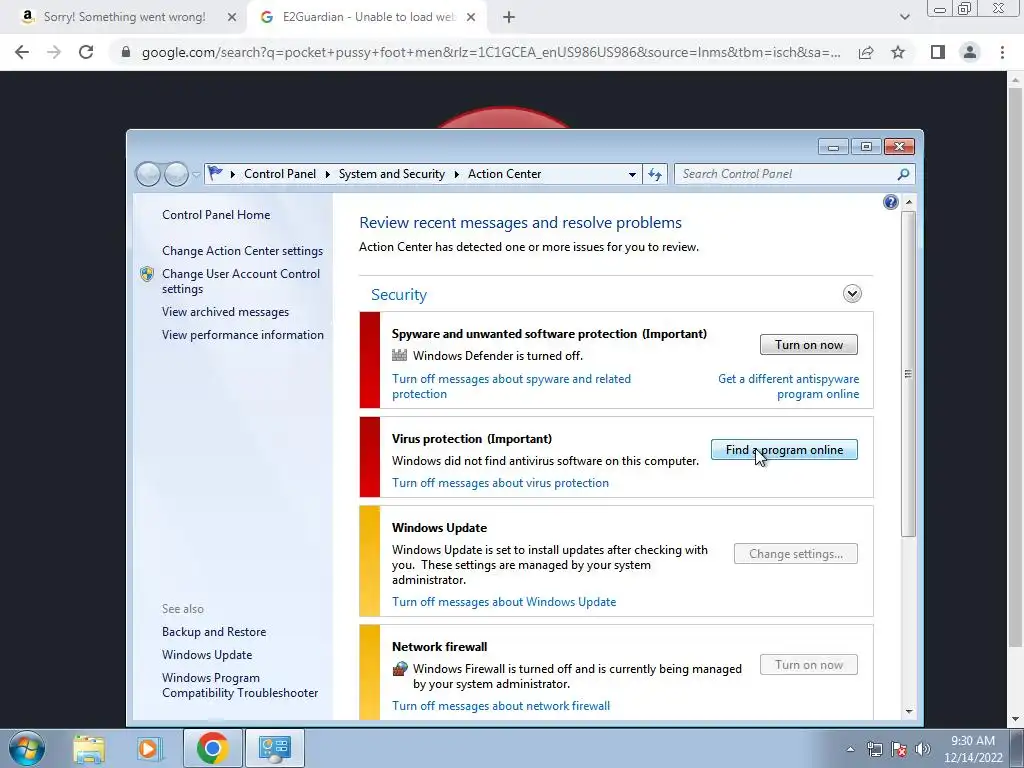Go to Control Panel breadcrumb item
The height and width of the screenshot is (768, 1024).
280,174
